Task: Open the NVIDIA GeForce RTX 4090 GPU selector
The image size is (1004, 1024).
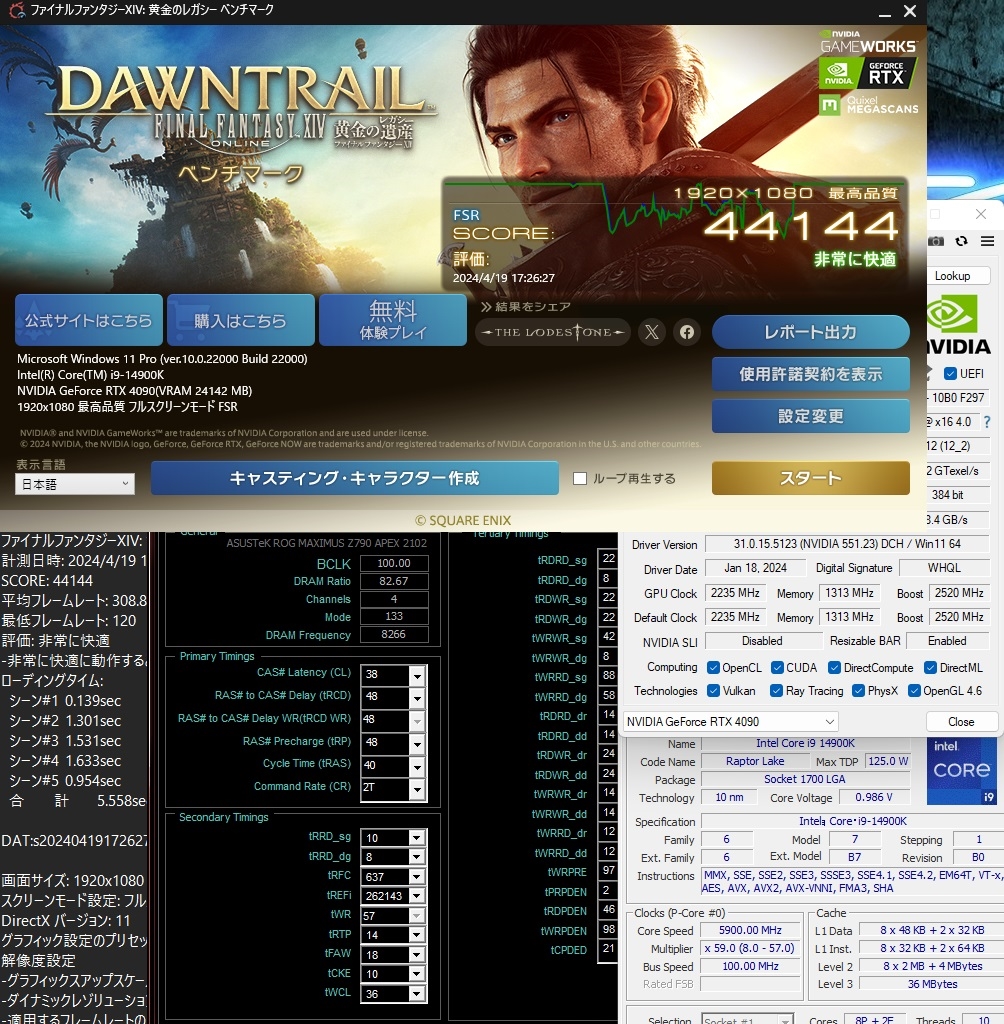Action: 730,722
